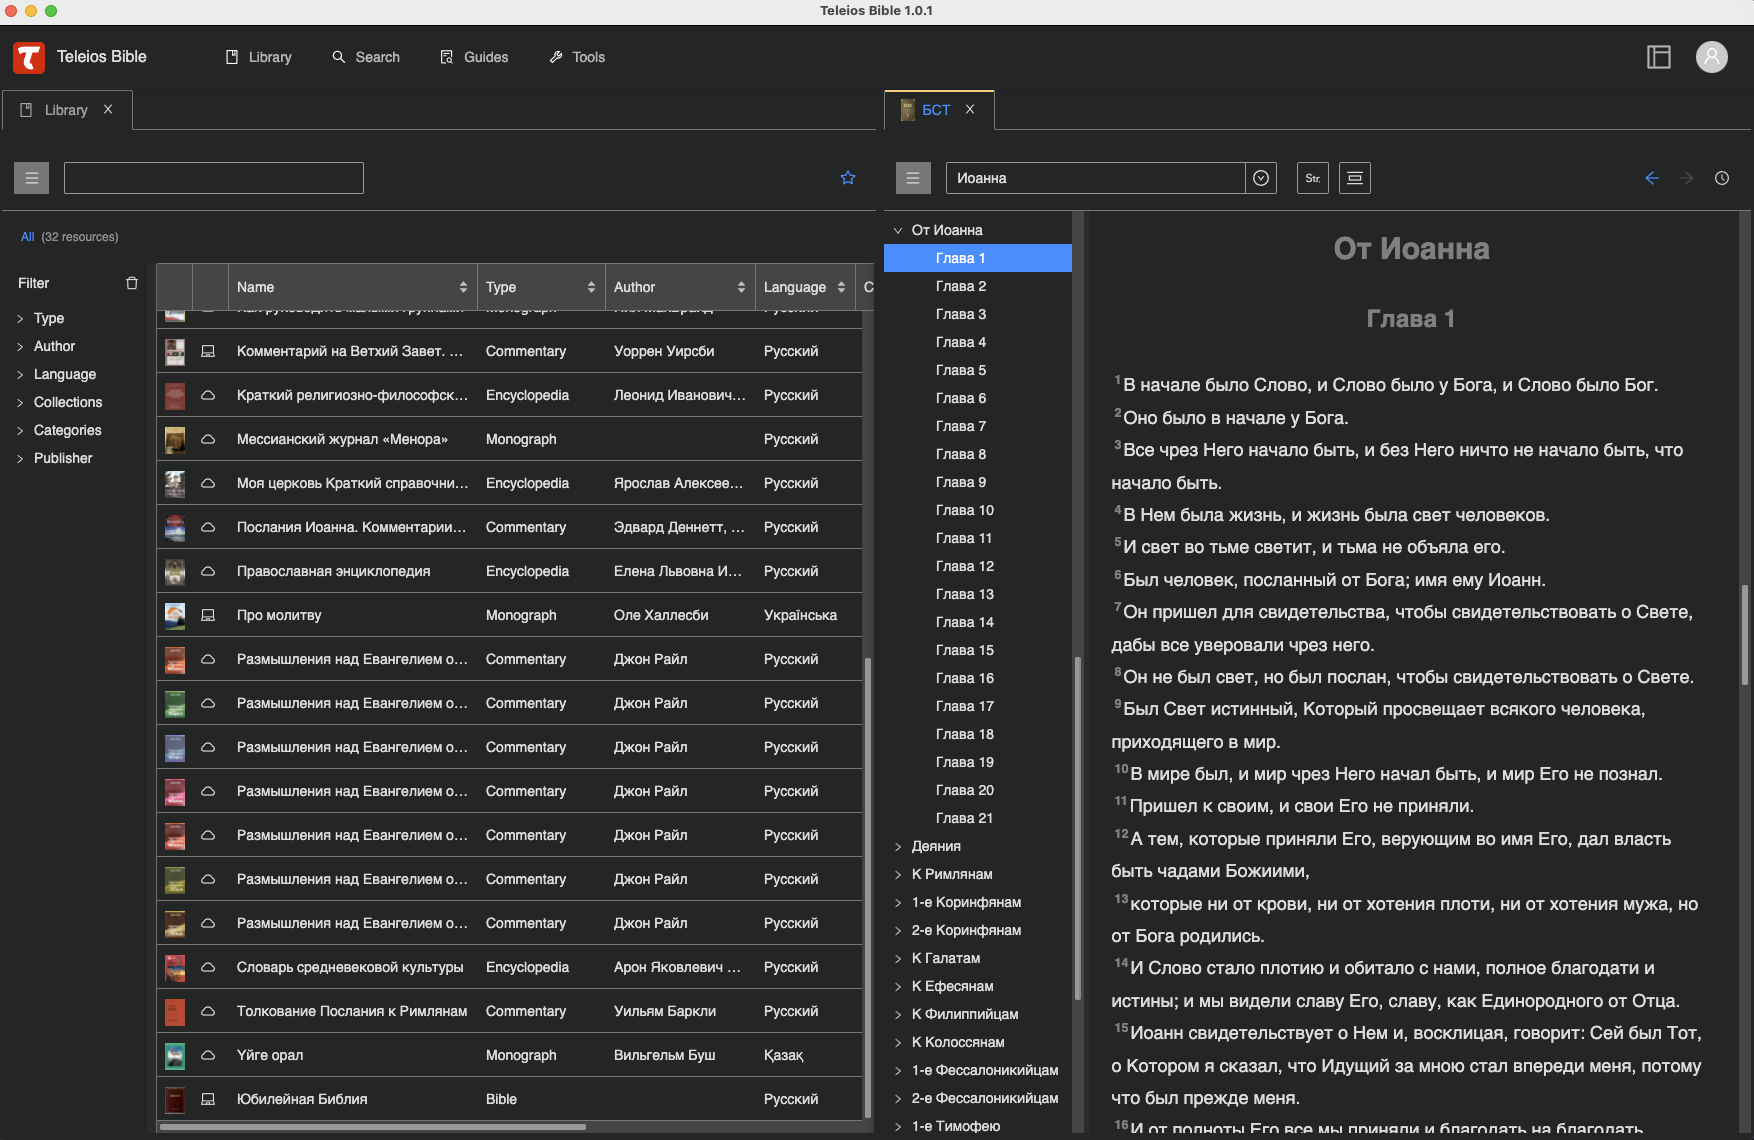
Task: Clear filters with the trash icon
Action: coord(132,283)
